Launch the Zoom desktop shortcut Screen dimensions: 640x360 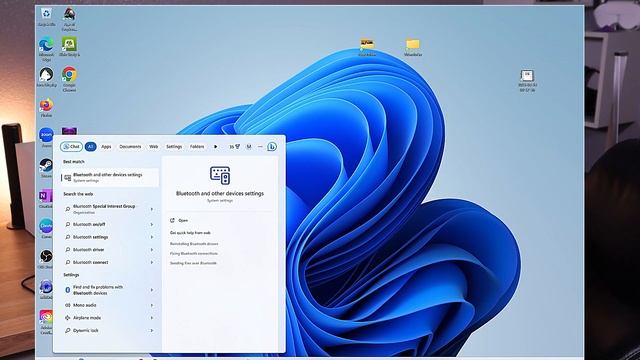46,138
